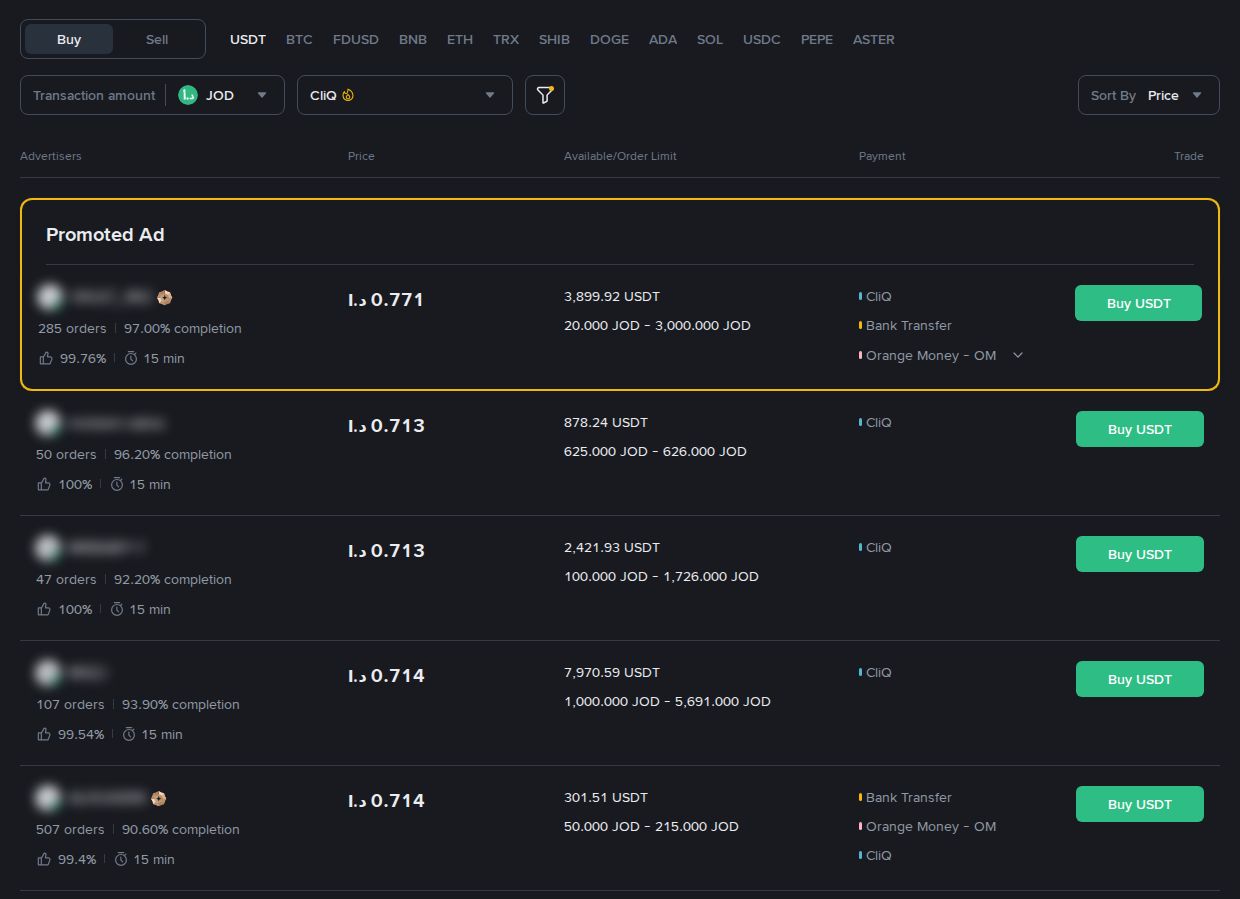Viewport: 1240px width, 899px height.
Task: Click the Available/Order Limit column header
Action: [620, 156]
